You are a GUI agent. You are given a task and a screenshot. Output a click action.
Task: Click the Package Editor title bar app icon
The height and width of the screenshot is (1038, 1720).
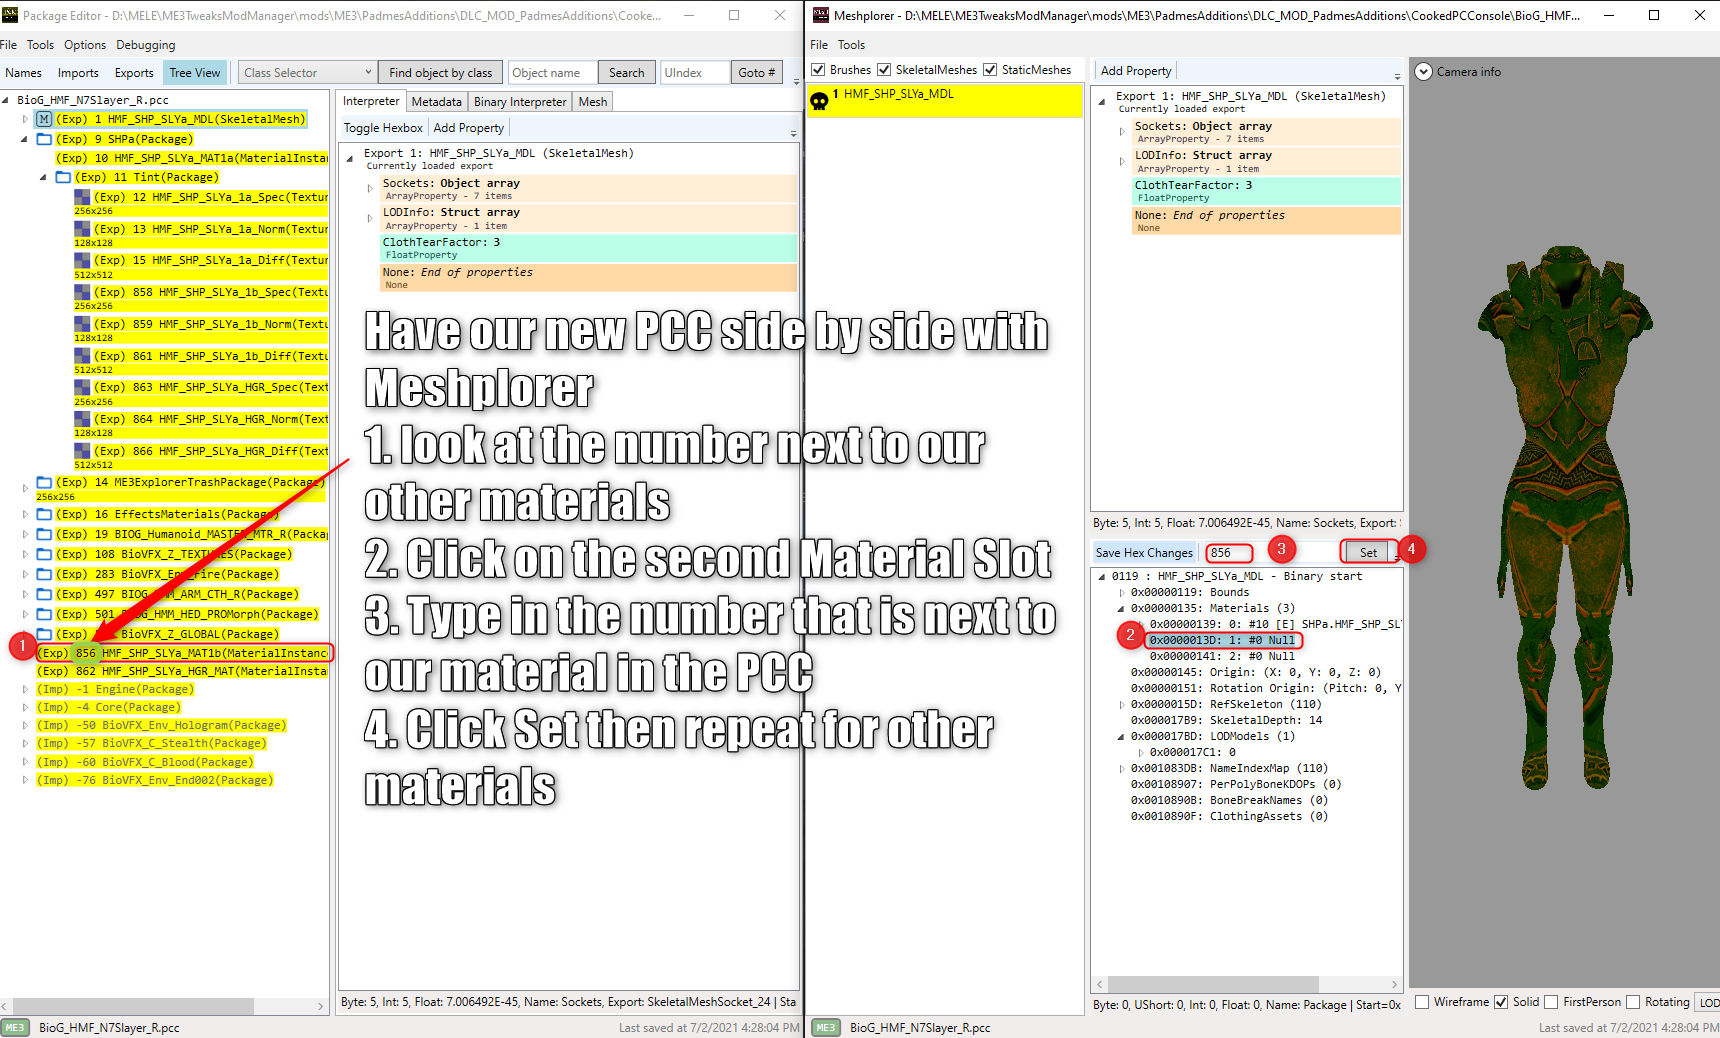(x=10, y=15)
